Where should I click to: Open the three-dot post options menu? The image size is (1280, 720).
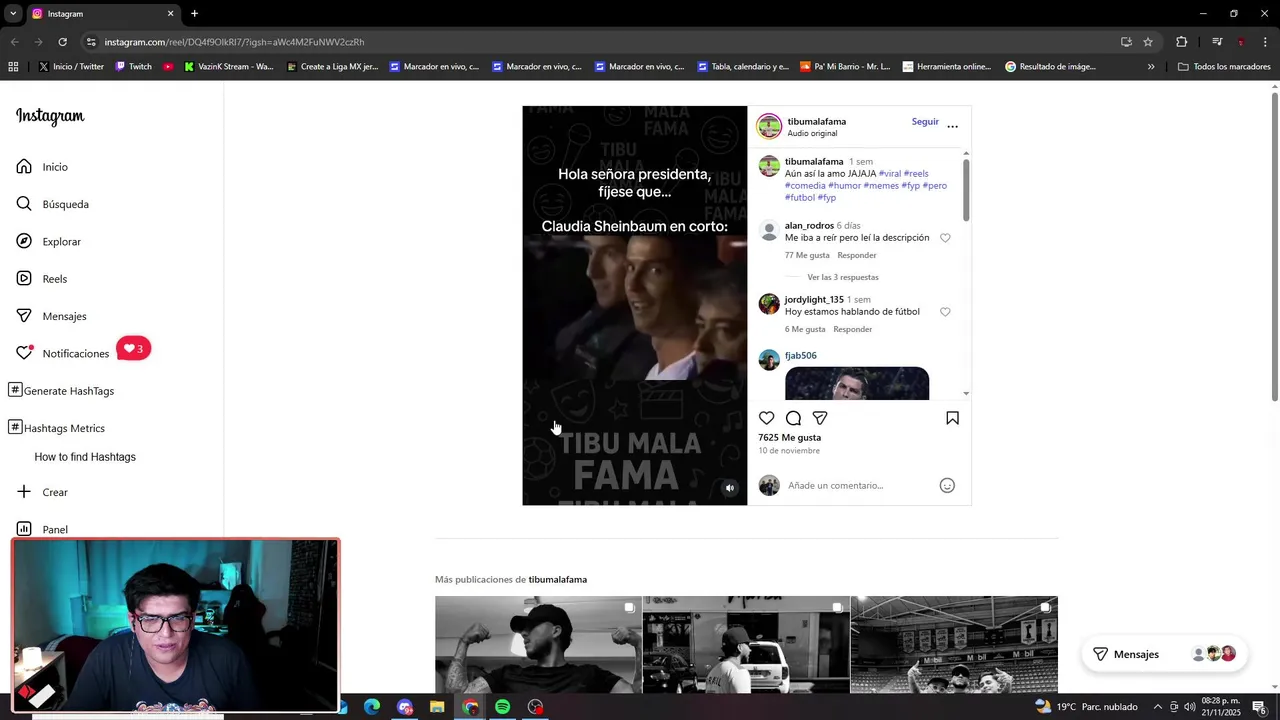tap(952, 126)
